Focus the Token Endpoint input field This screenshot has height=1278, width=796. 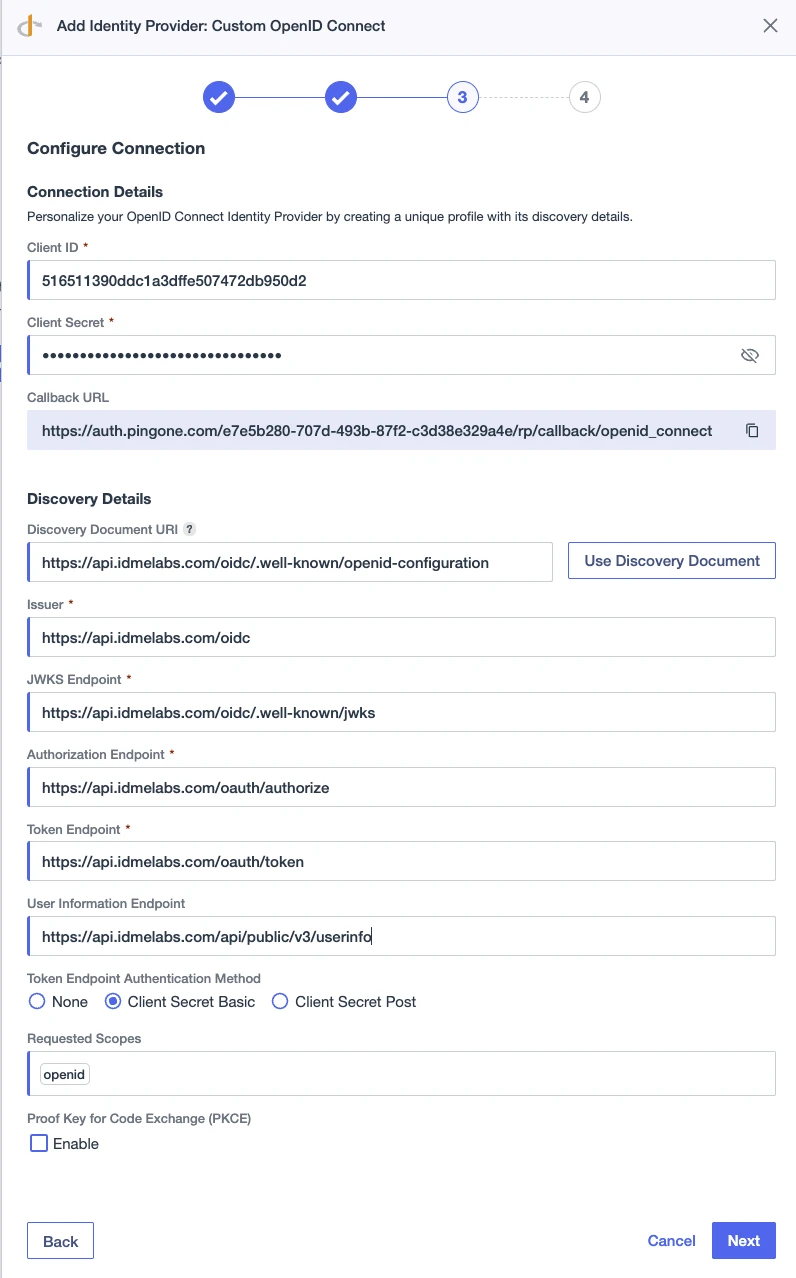(400, 861)
